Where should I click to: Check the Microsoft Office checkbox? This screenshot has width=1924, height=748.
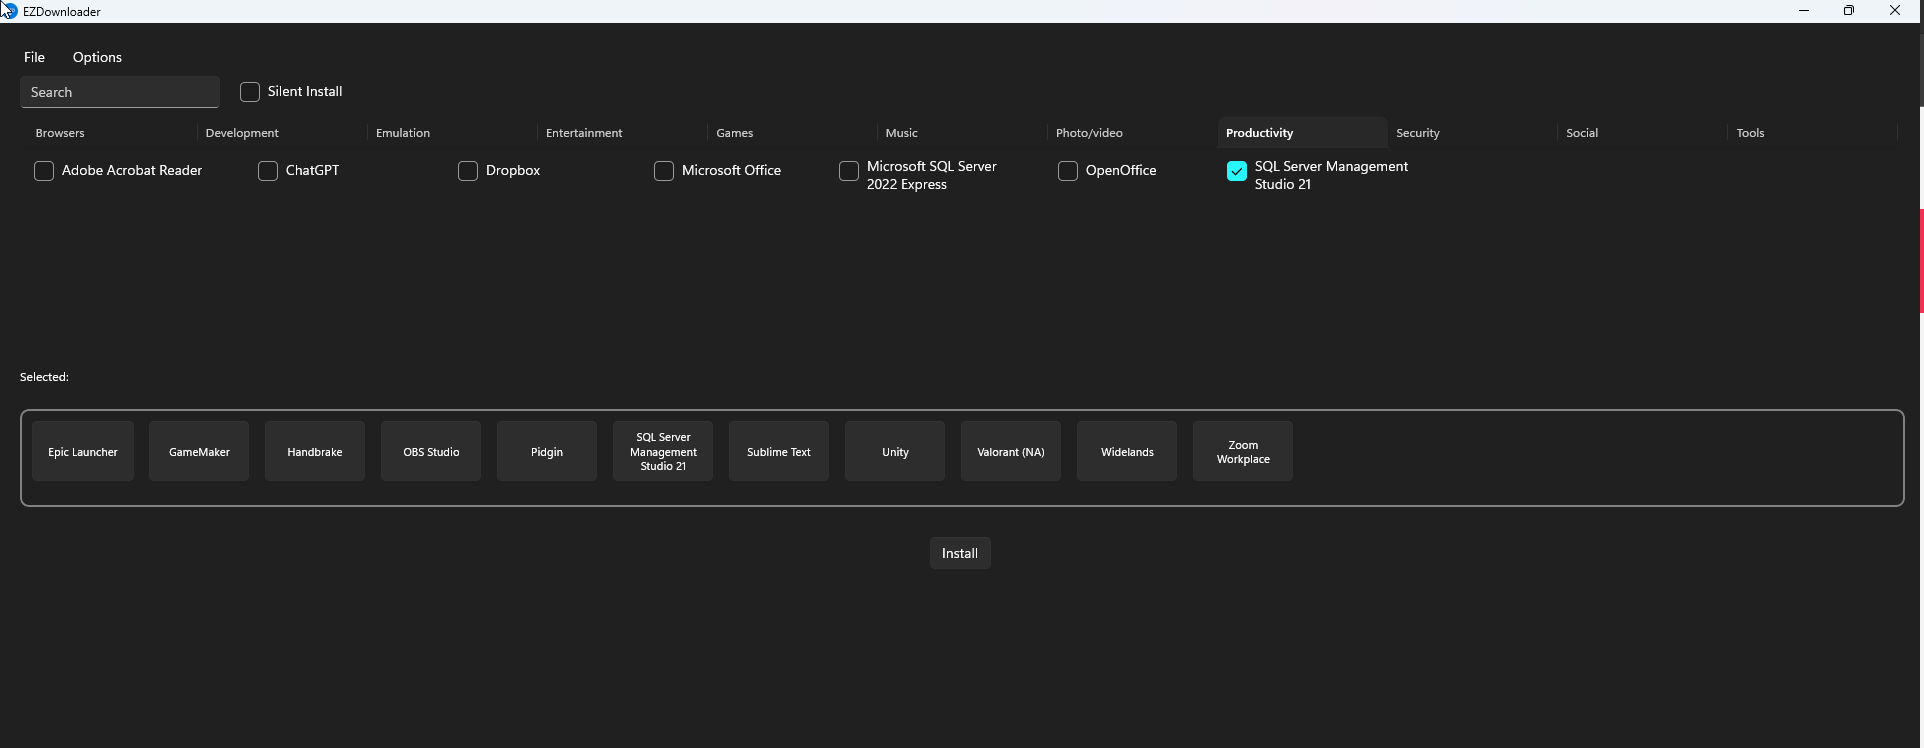(x=664, y=171)
